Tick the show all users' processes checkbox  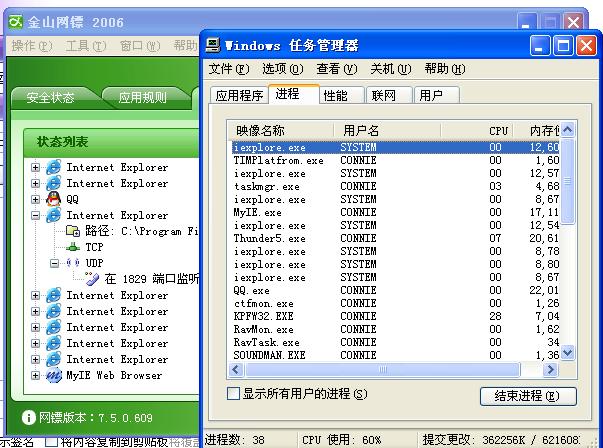pyautogui.click(x=233, y=394)
